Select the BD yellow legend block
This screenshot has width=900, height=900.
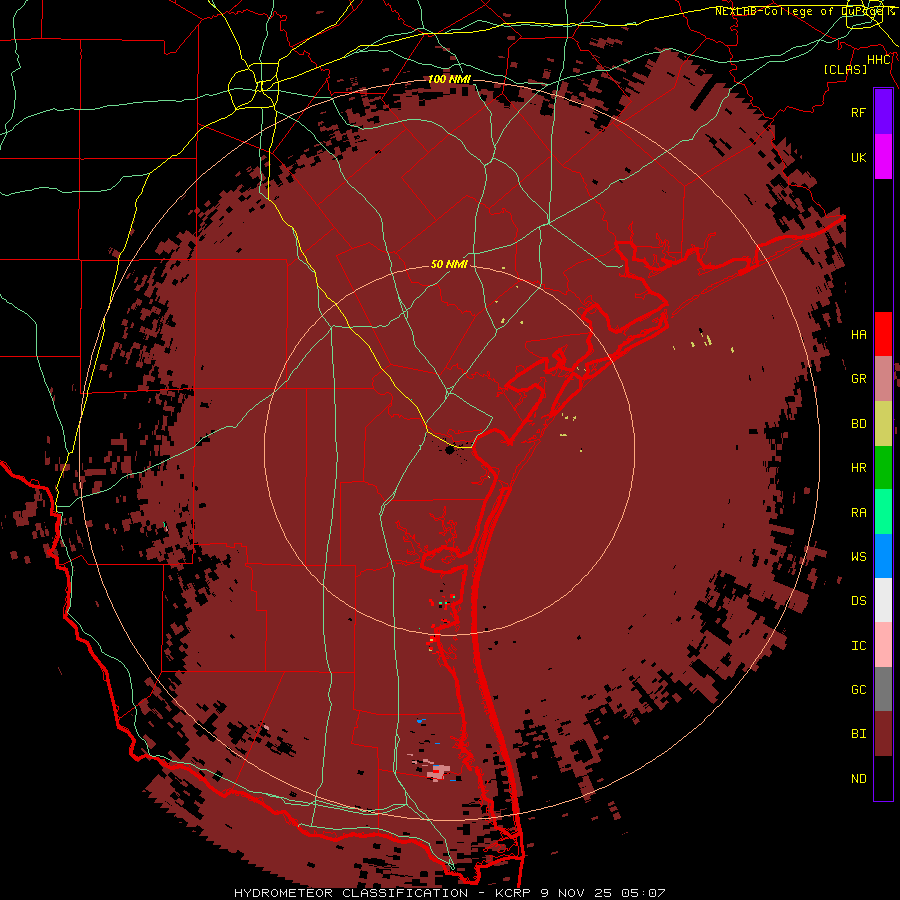pos(883,423)
